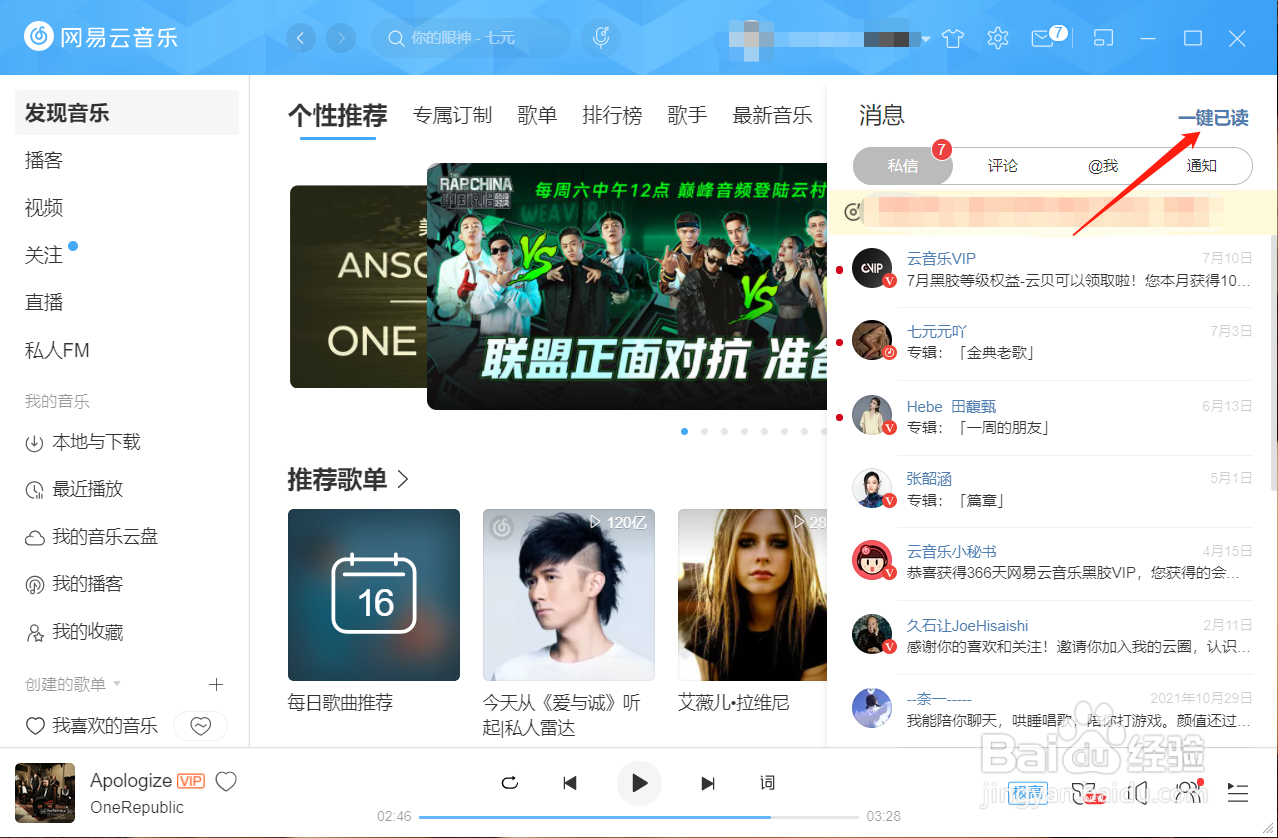This screenshot has height=838, width=1278.
Task: Open settings gear icon
Action: point(997,38)
